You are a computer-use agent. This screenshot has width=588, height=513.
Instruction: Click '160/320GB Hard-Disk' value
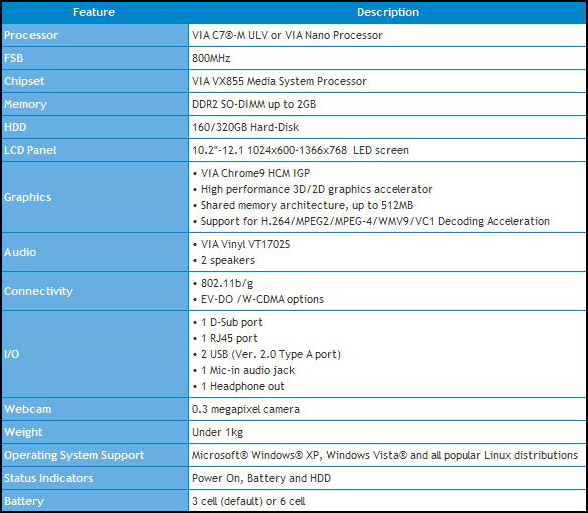pos(245,127)
